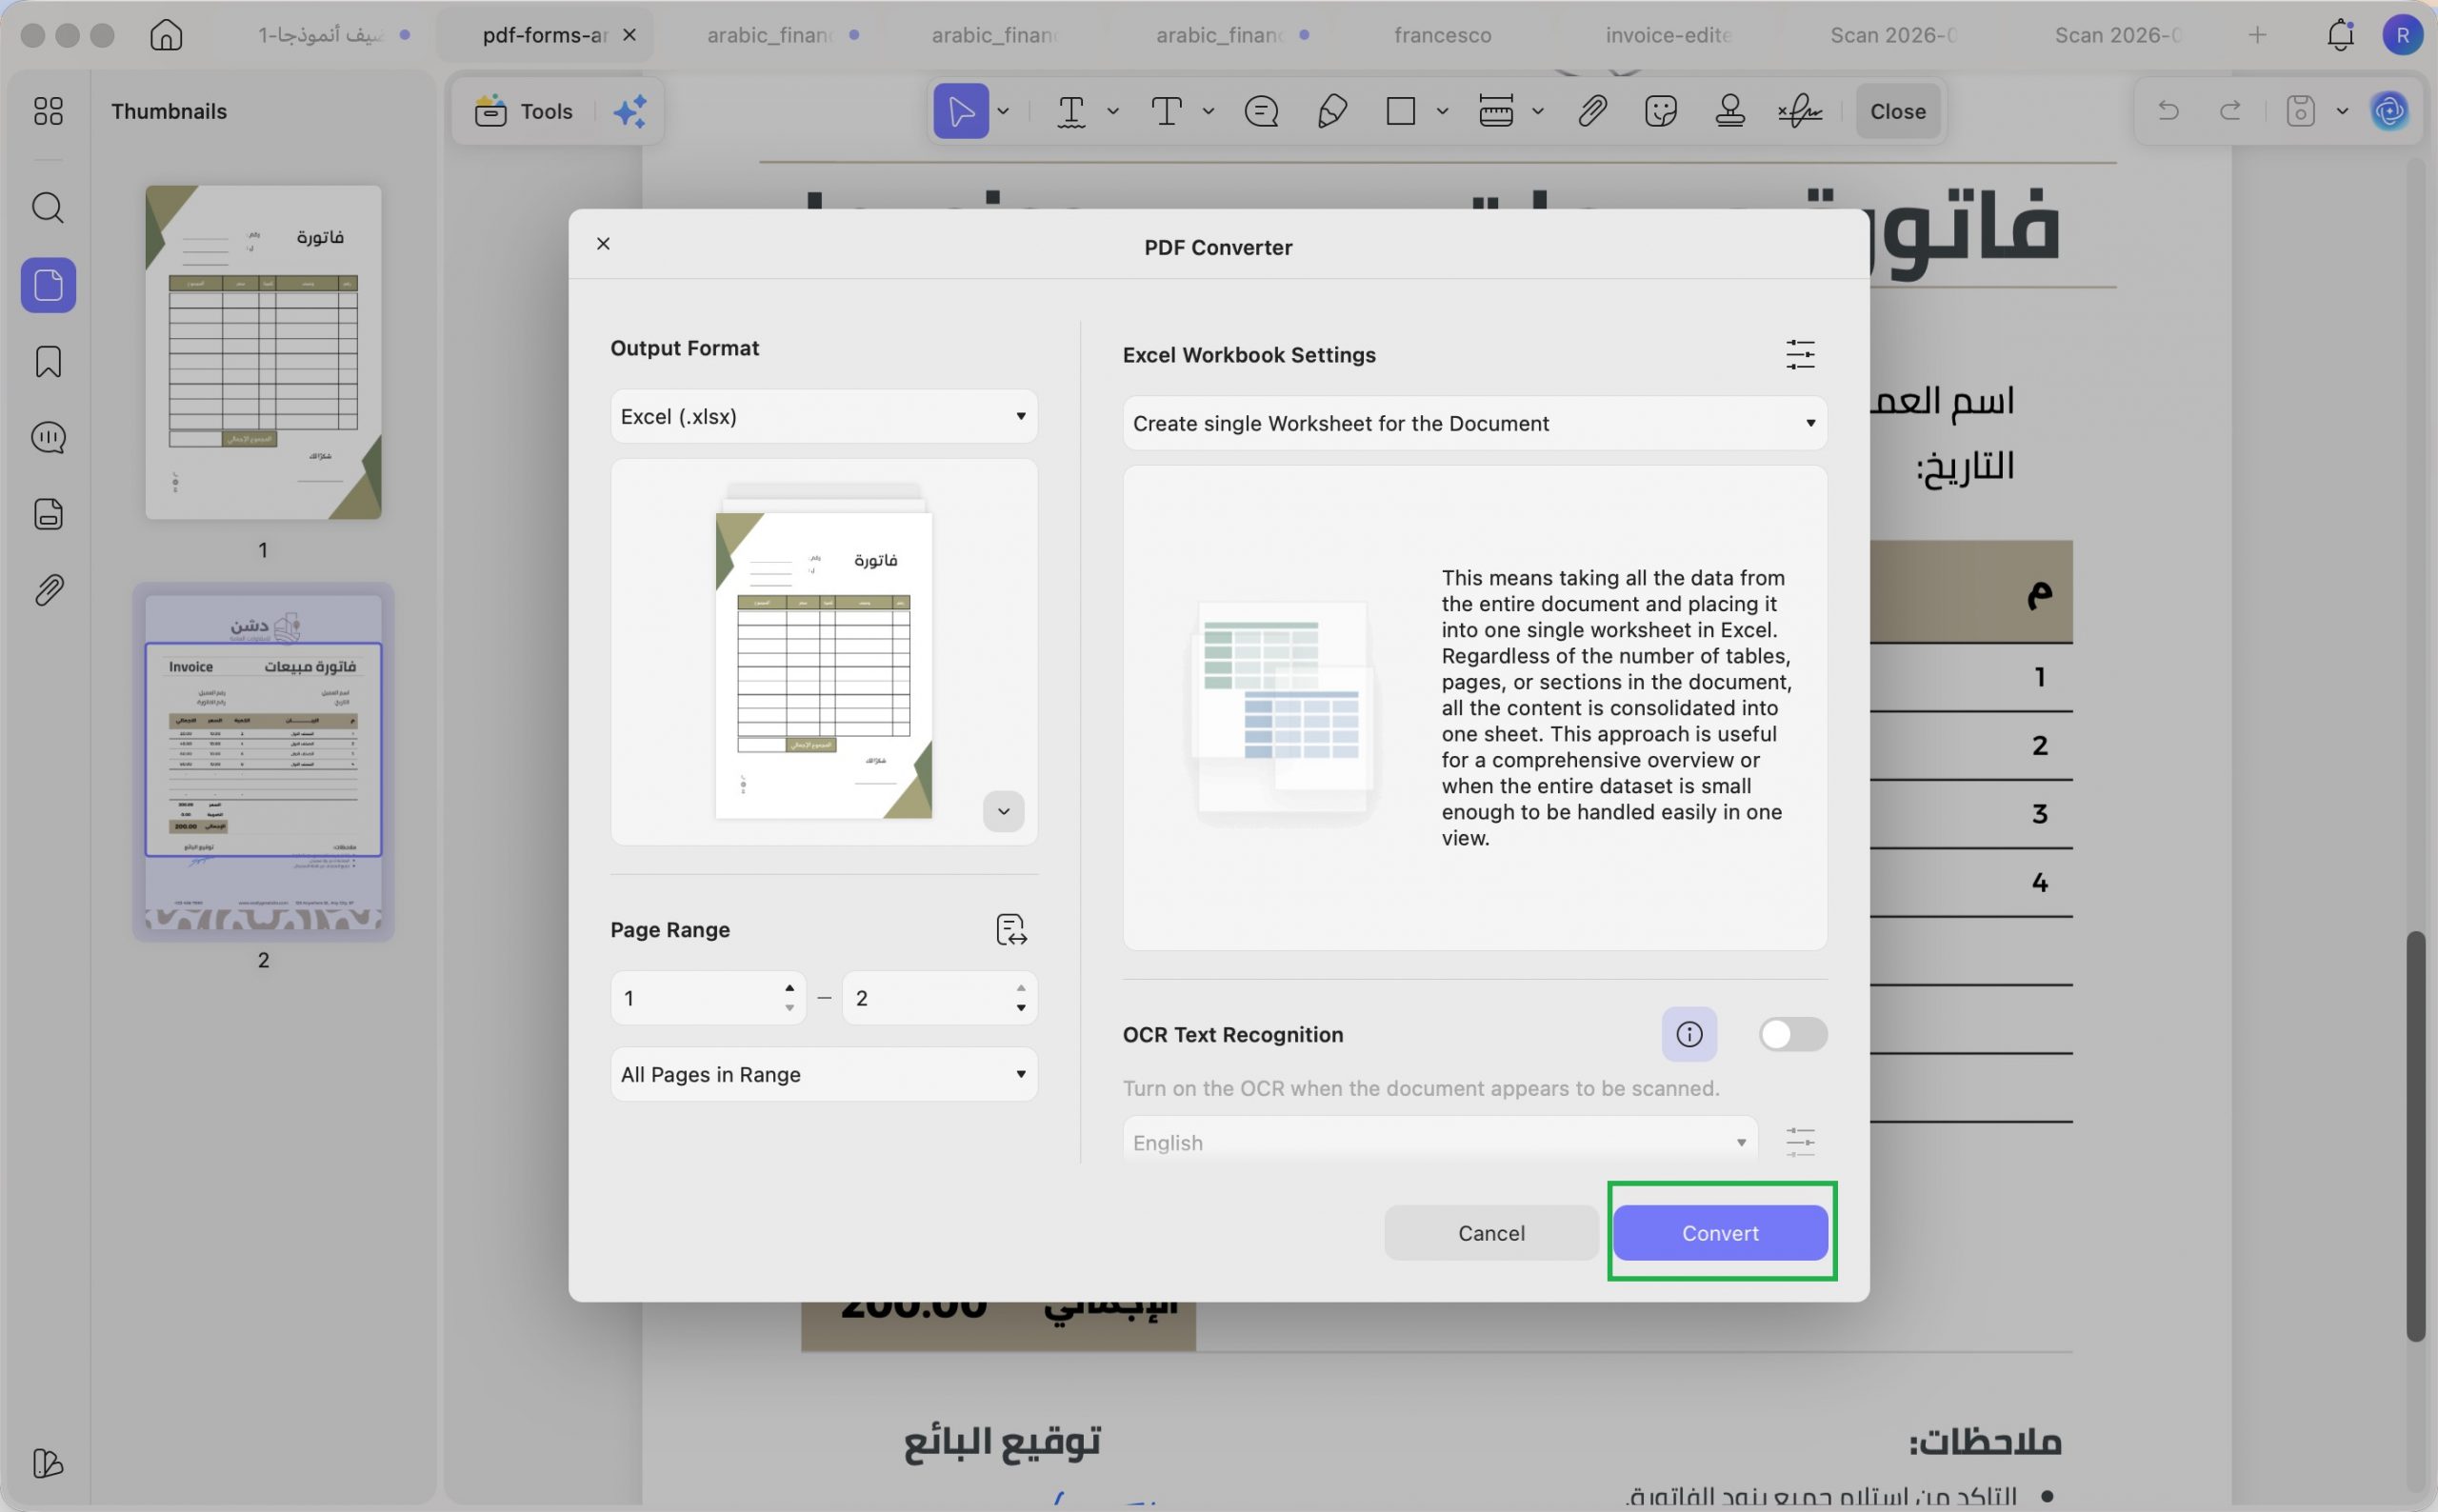This screenshot has width=2438, height=1512.
Task: Open the search panel in sidebar
Action: pyautogui.click(x=48, y=208)
